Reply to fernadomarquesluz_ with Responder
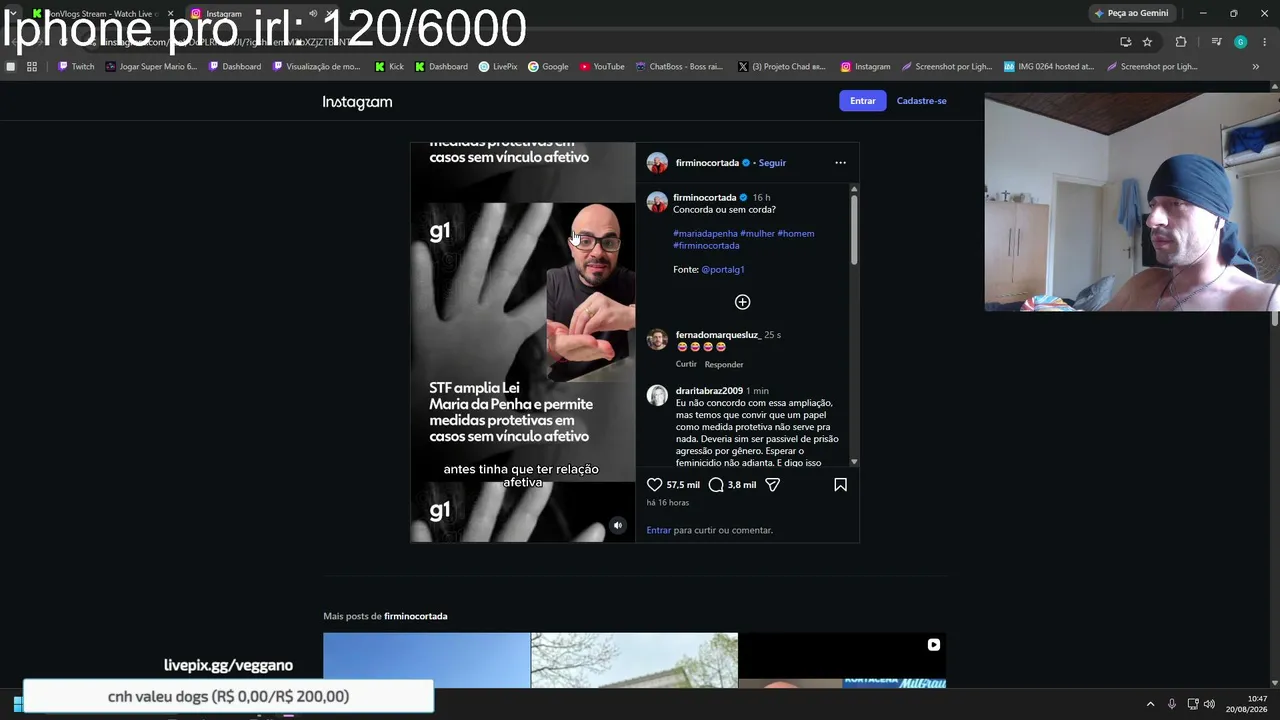Viewport: 1280px width, 720px height. pyautogui.click(x=724, y=364)
